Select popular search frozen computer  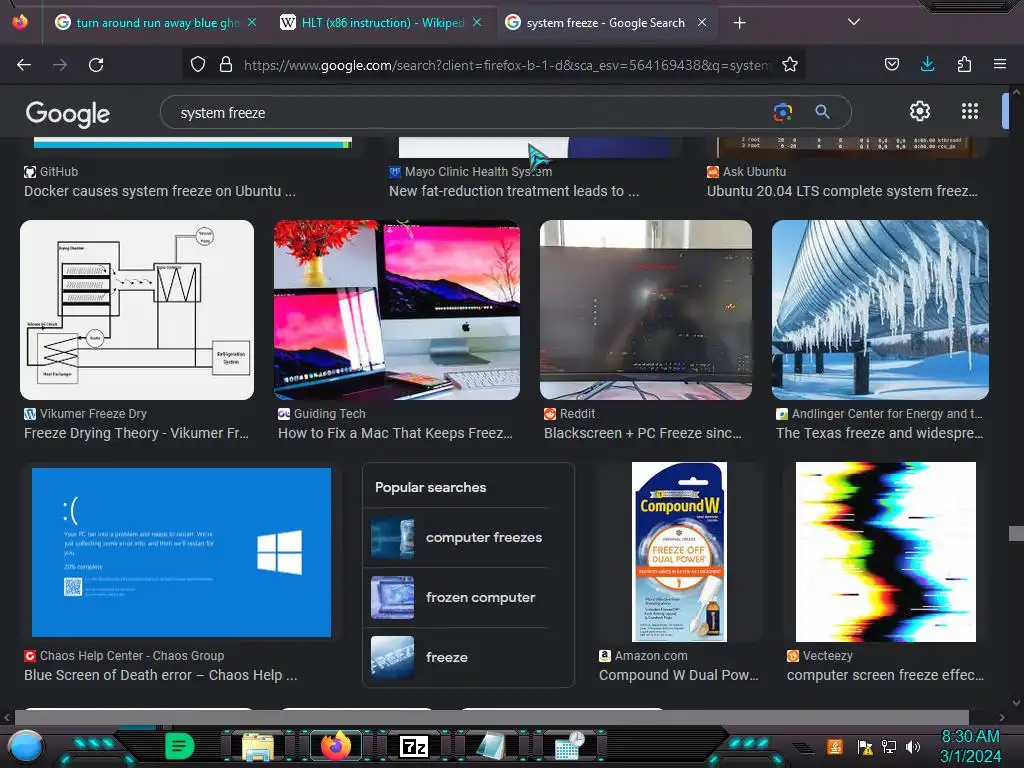pyautogui.click(x=459, y=598)
